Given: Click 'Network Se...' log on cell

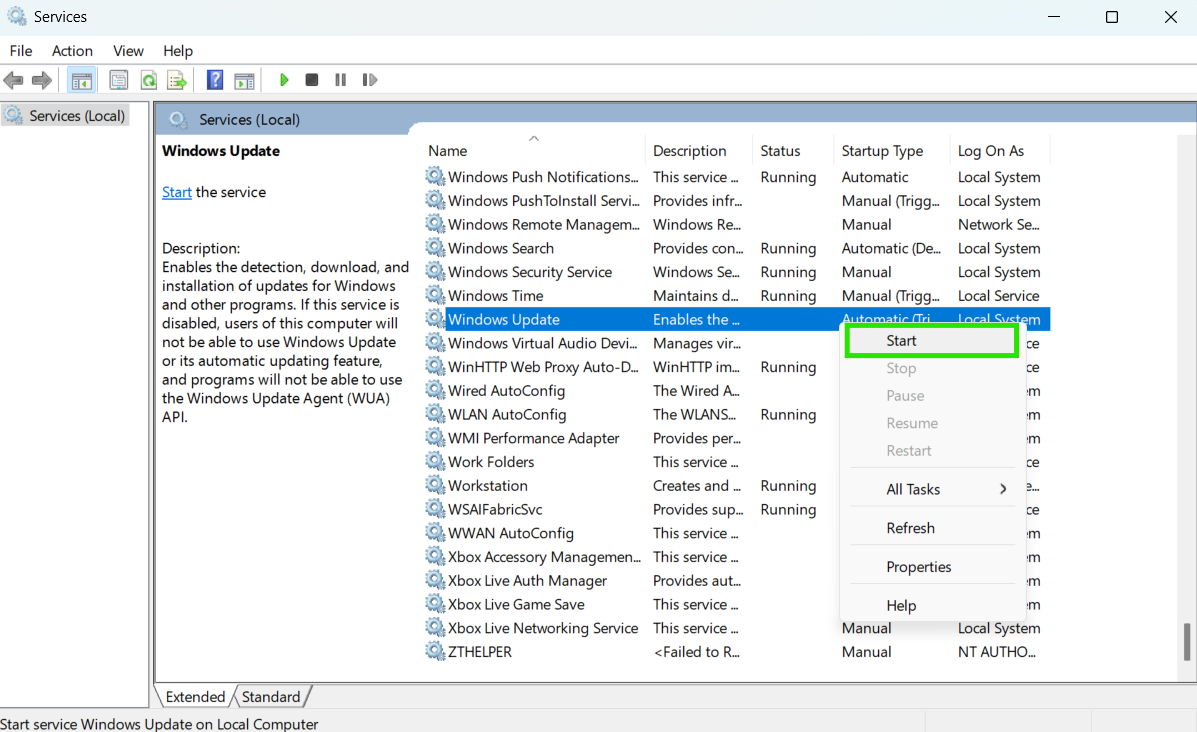Looking at the screenshot, I should [999, 224].
